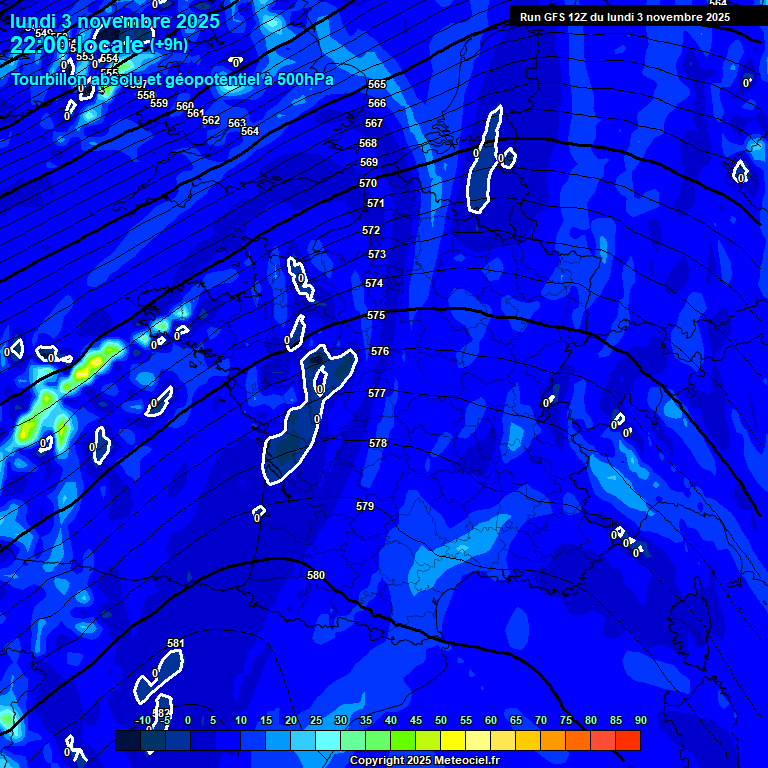Click the '(+9h)' forecast offset text
Image resolution: width=768 pixels, height=768 pixels.
pos(169,45)
